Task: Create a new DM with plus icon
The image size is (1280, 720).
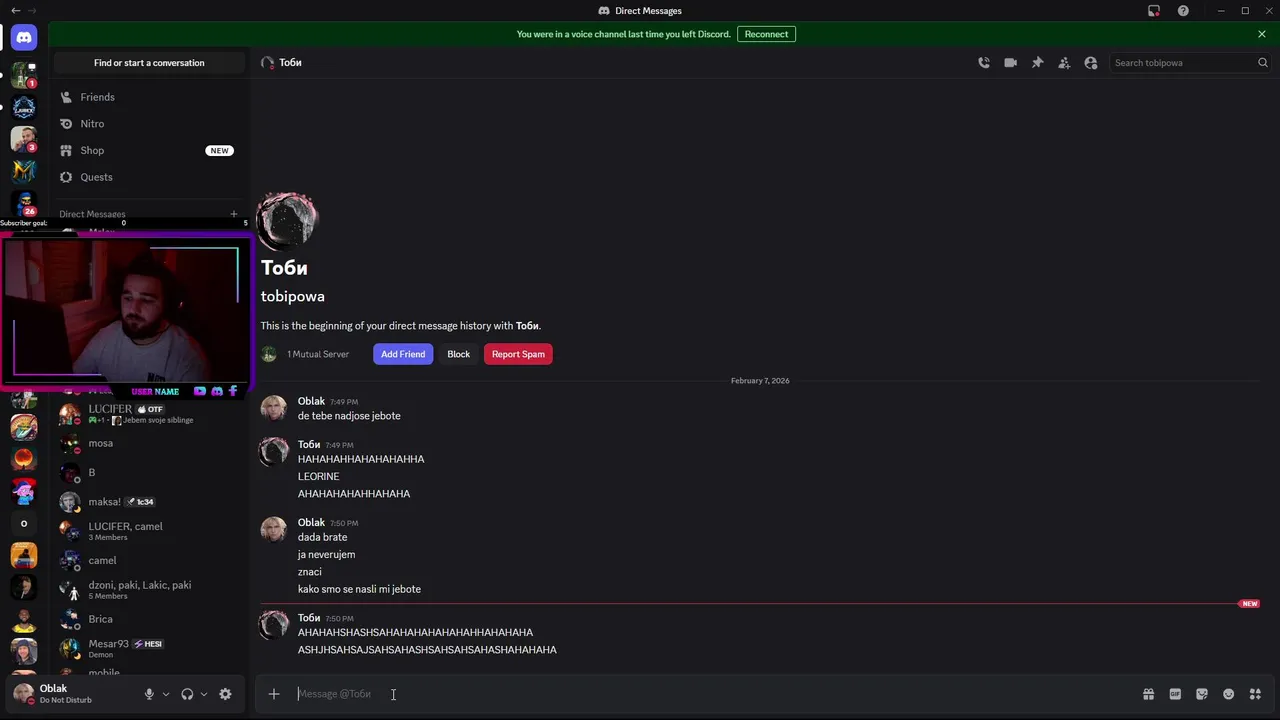Action: pos(234,214)
